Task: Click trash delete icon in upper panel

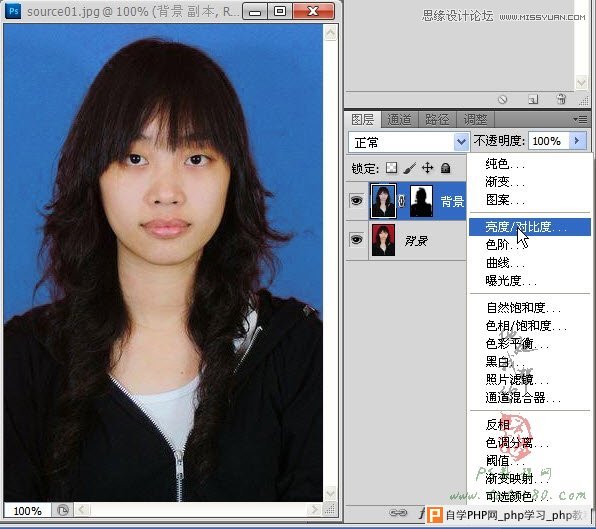Action: [561, 99]
